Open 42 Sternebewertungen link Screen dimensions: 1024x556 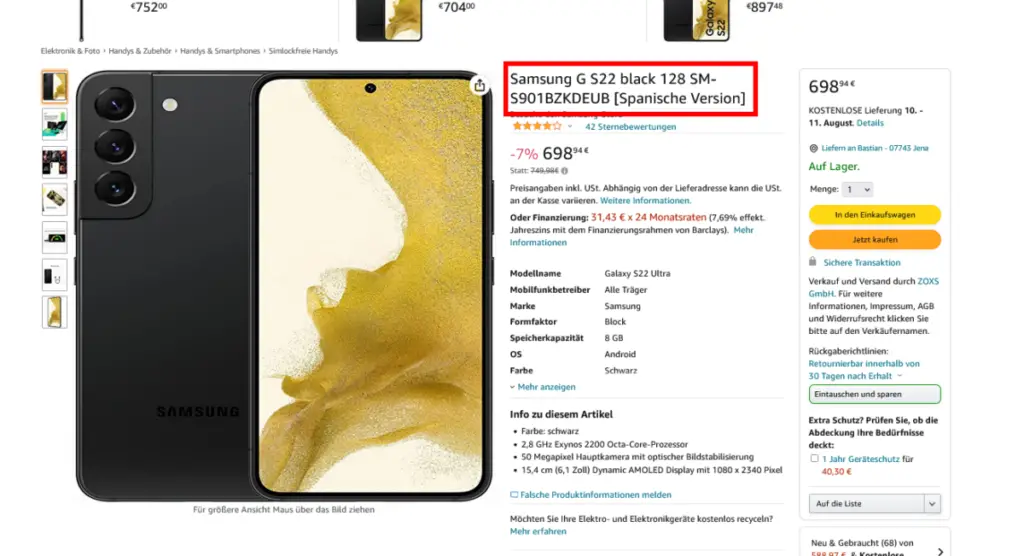coord(630,127)
